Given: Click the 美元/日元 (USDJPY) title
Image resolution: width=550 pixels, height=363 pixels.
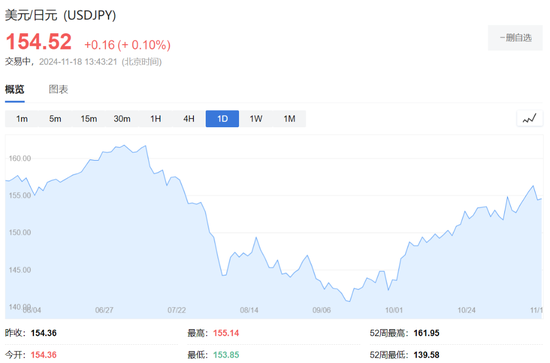Looking at the screenshot, I should [x=60, y=15].
